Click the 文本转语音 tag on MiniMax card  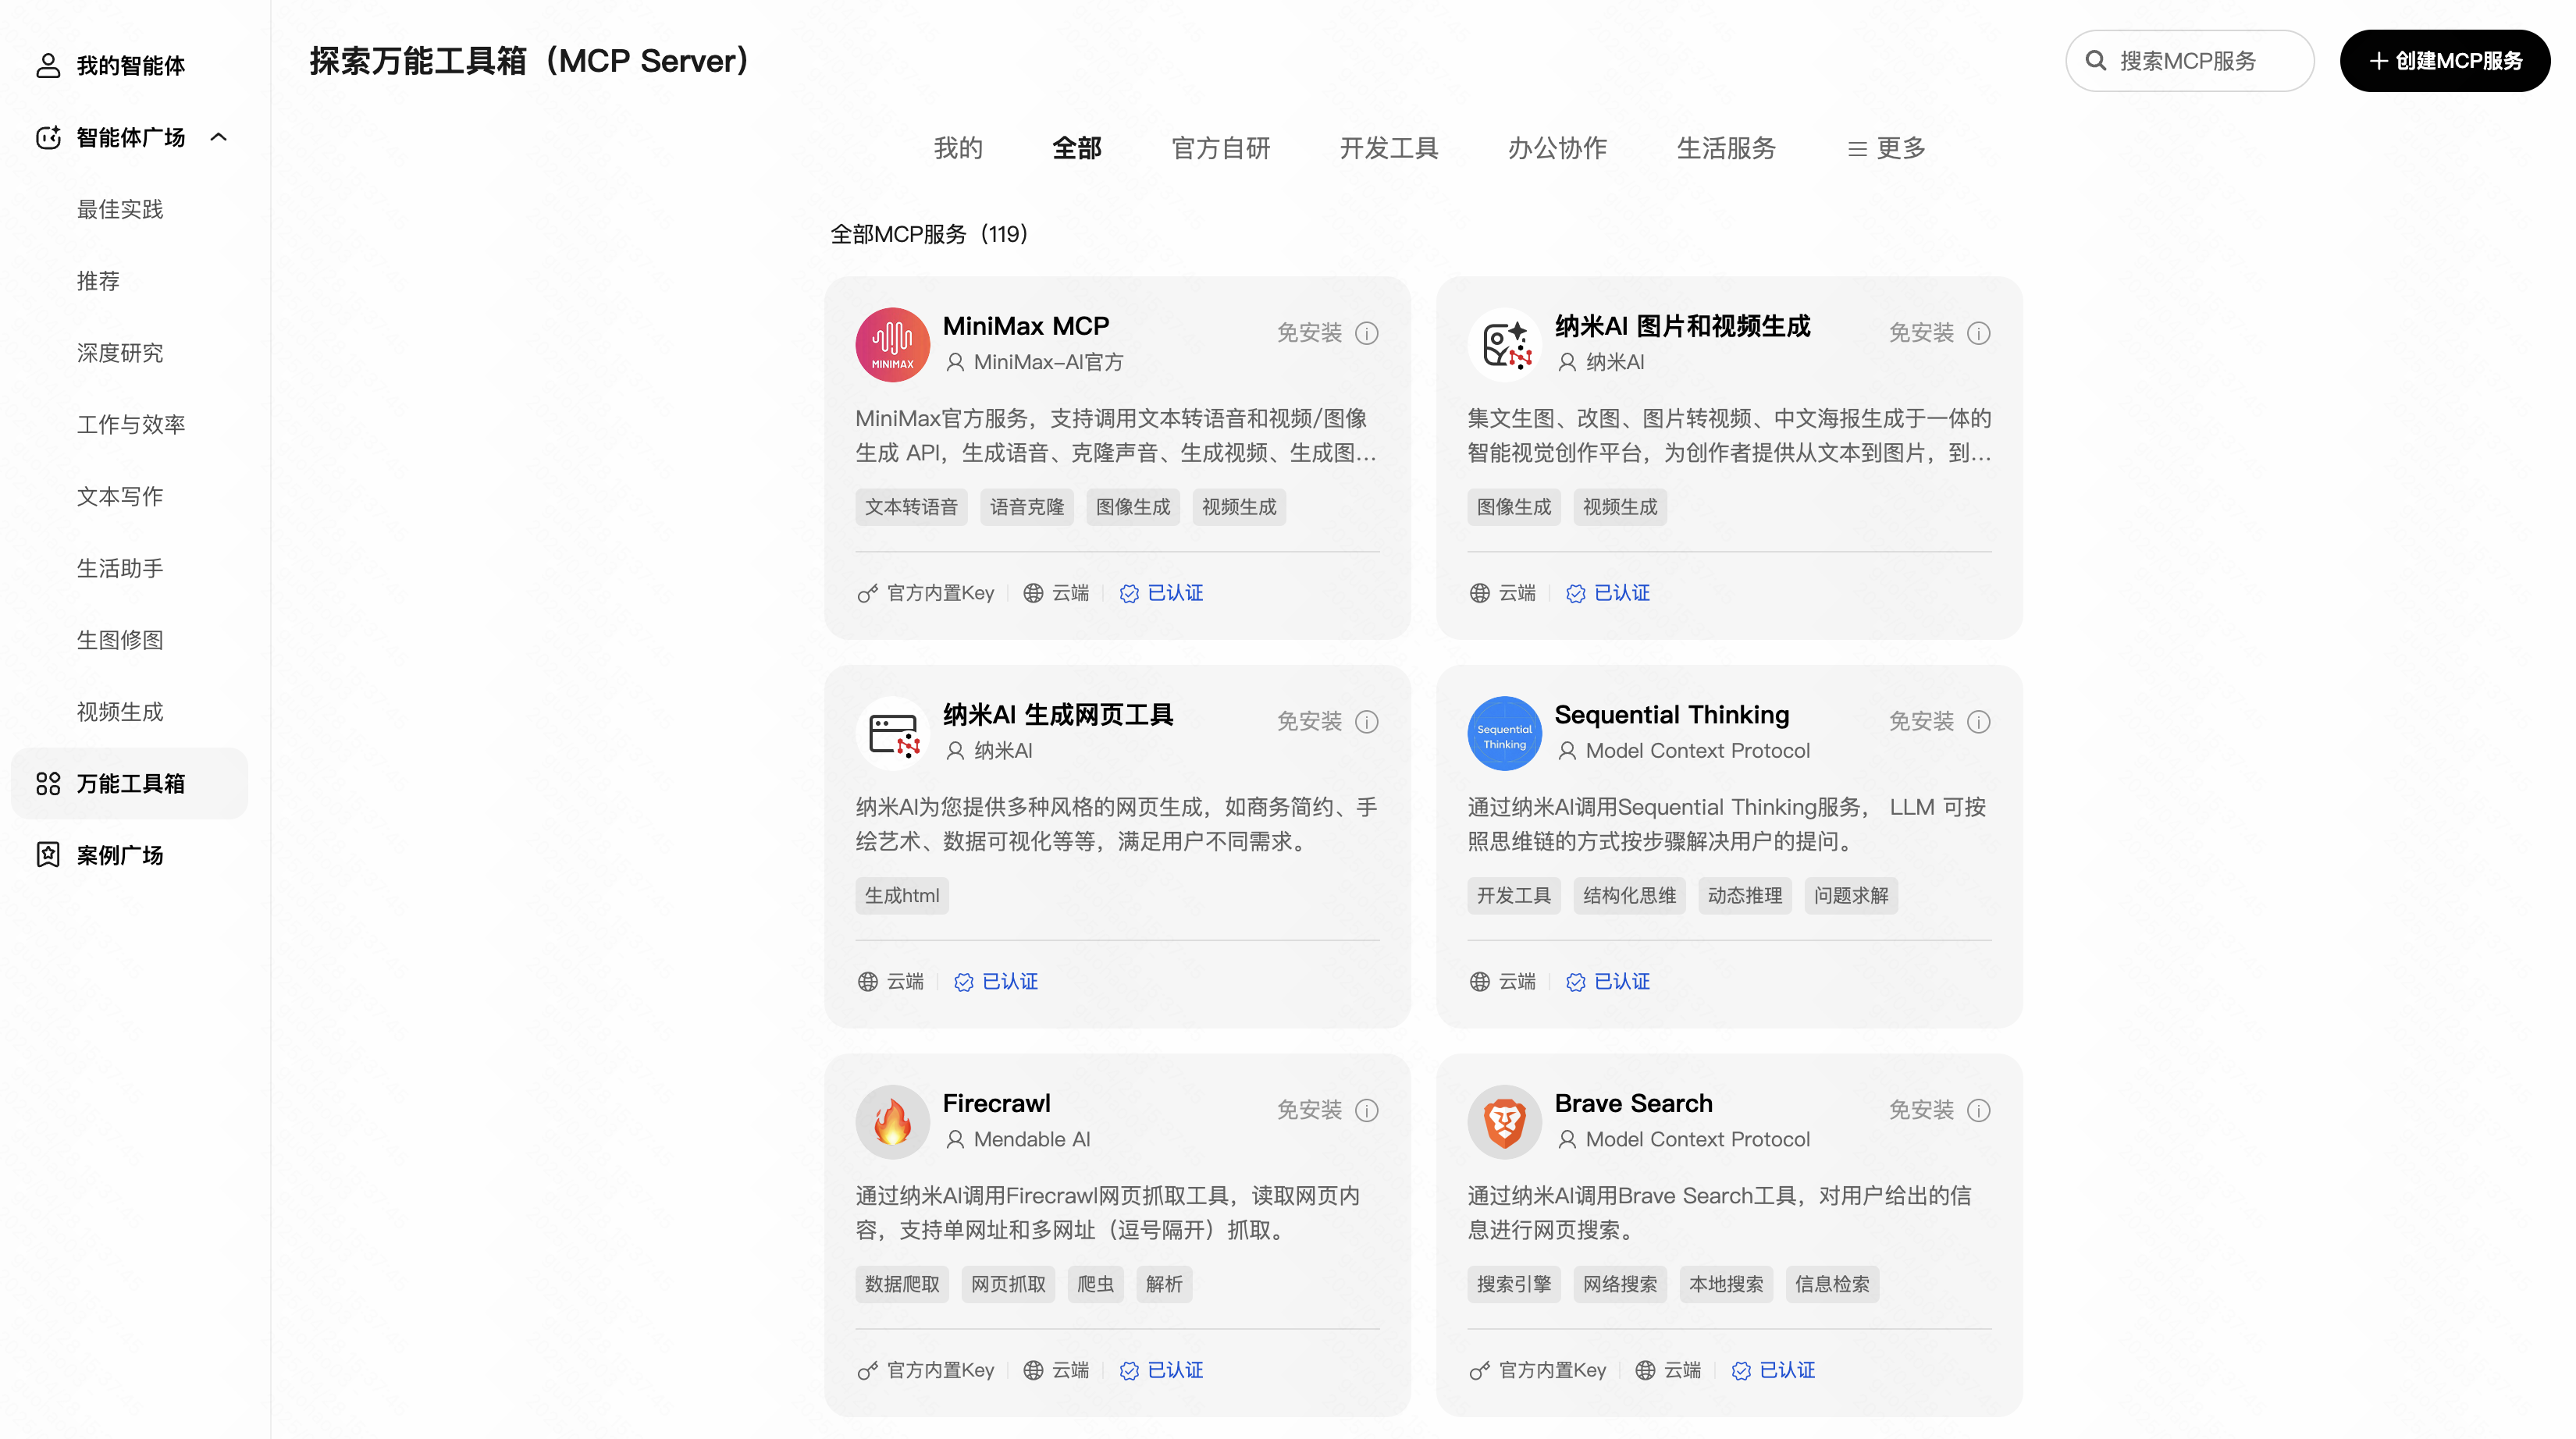pos(911,507)
